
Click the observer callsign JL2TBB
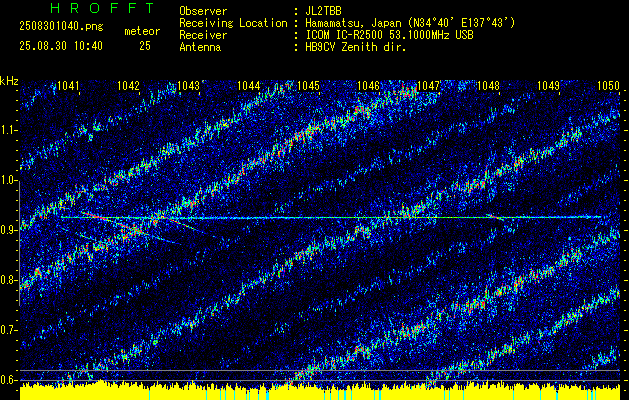point(323,11)
